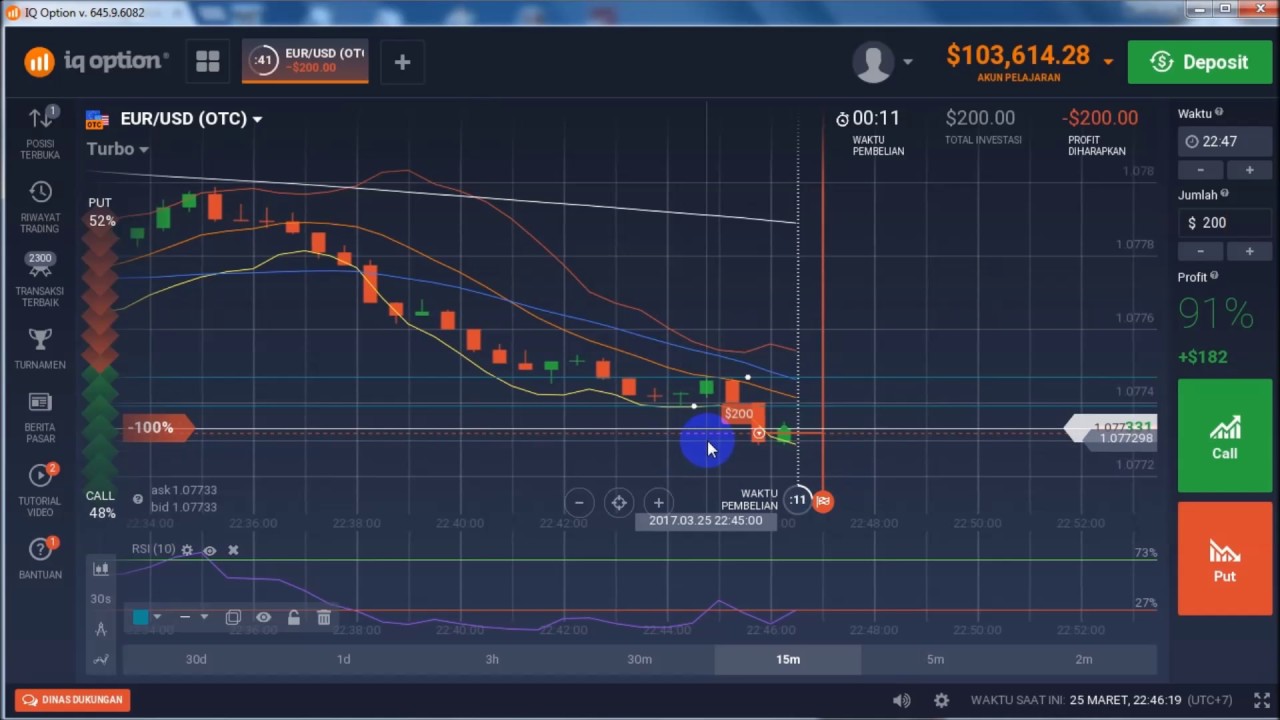Zoom out the chart with minus circle
This screenshot has height=720, width=1280.
coord(579,503)
